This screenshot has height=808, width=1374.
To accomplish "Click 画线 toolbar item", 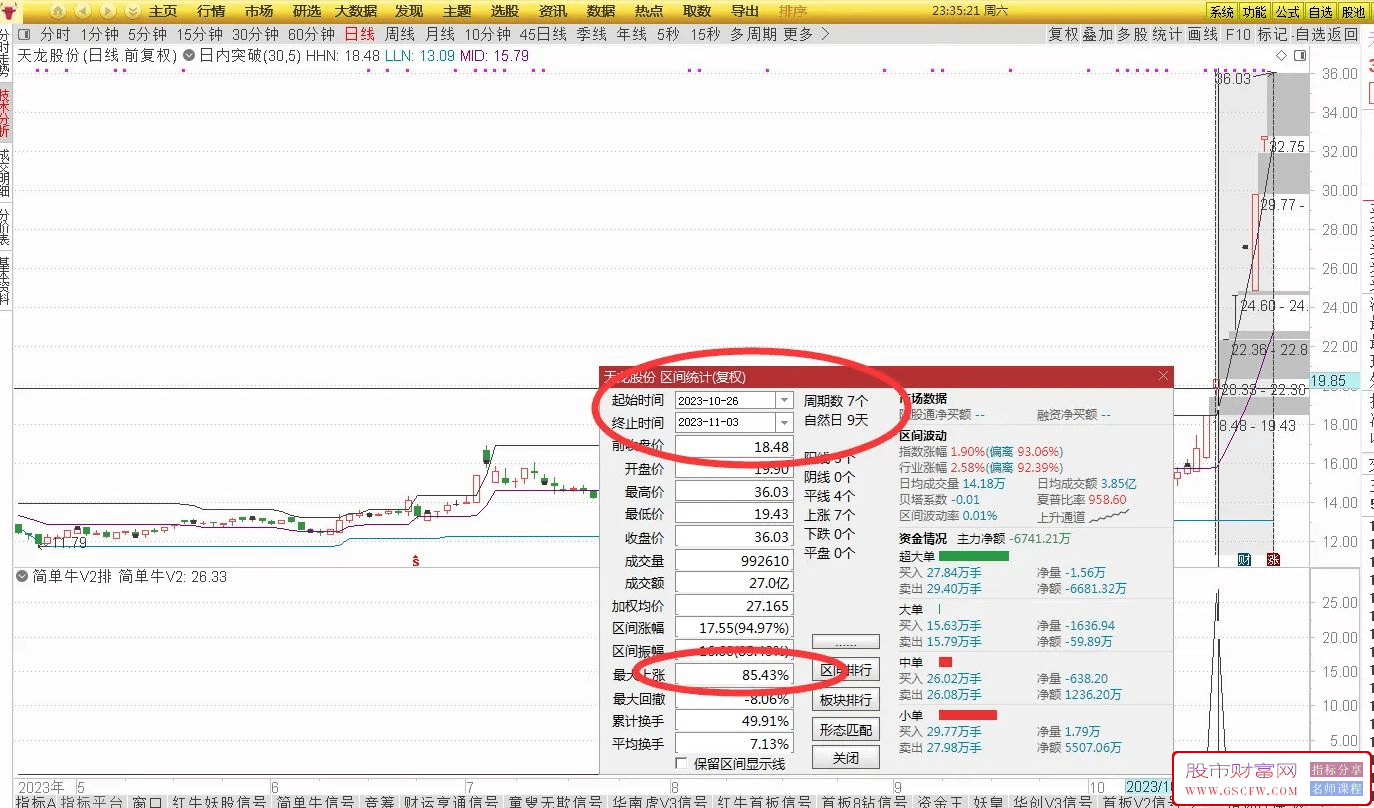I will 1202,34.
